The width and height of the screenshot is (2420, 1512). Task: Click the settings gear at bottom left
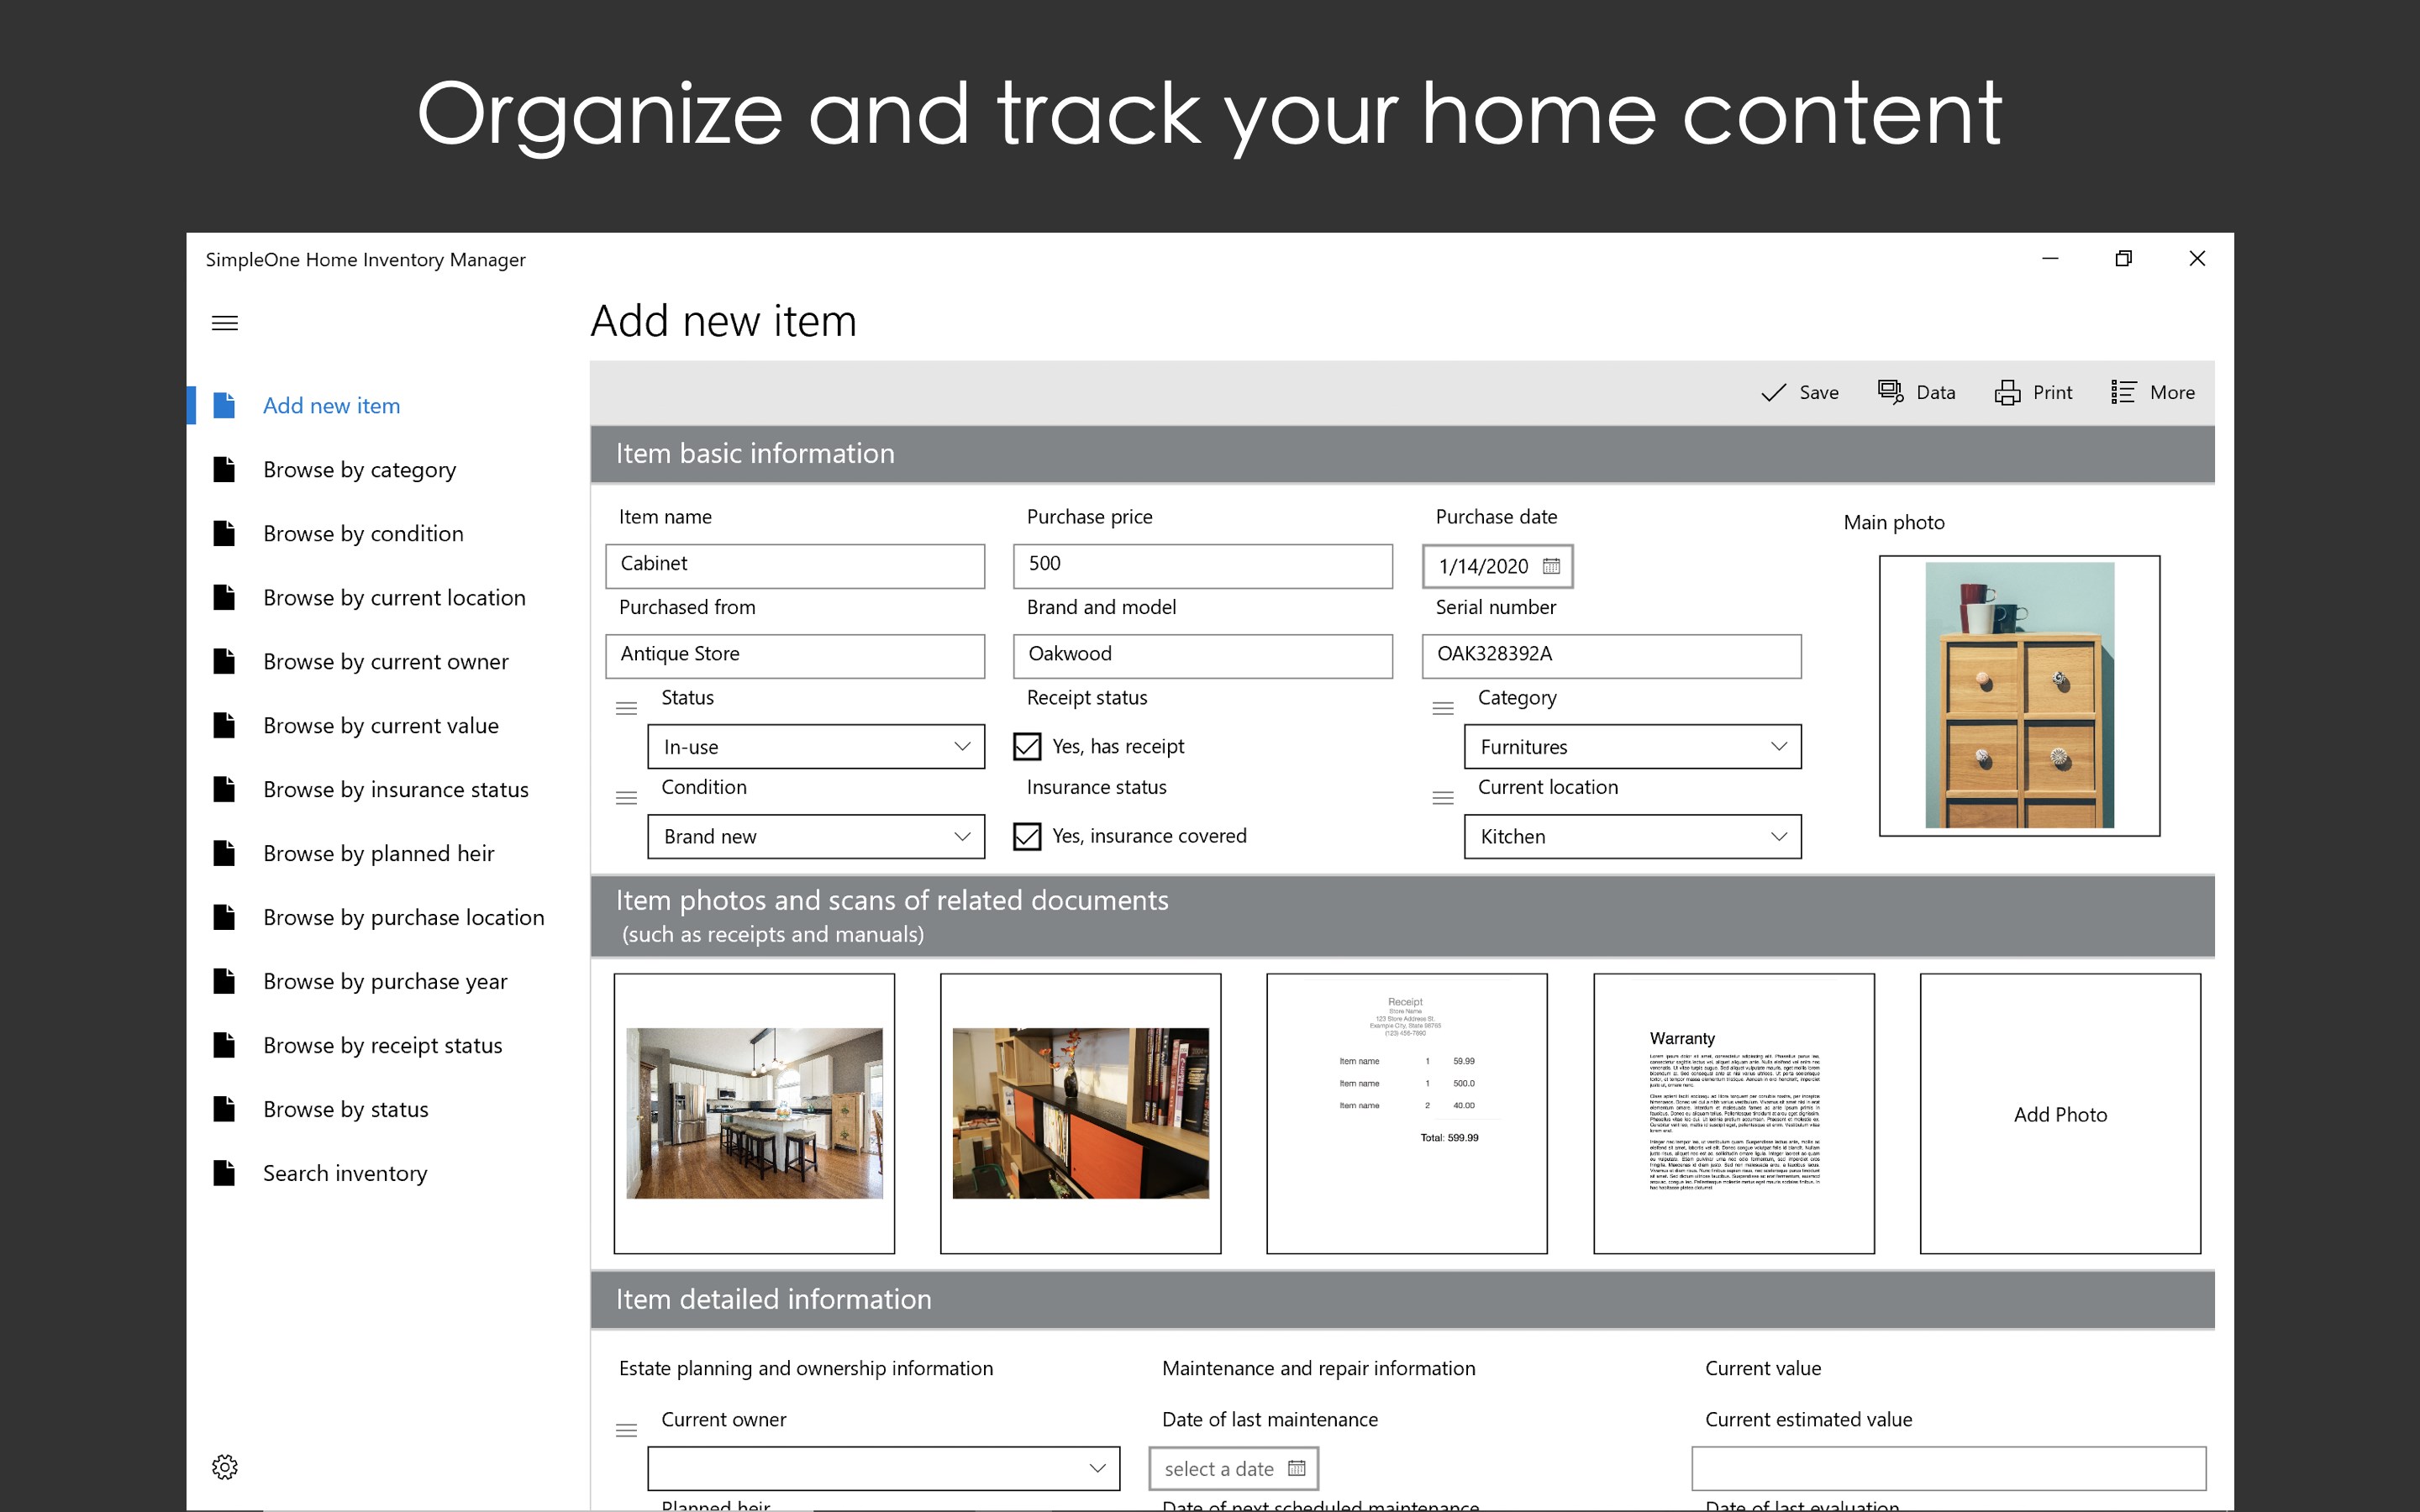tap(225, 1467)
